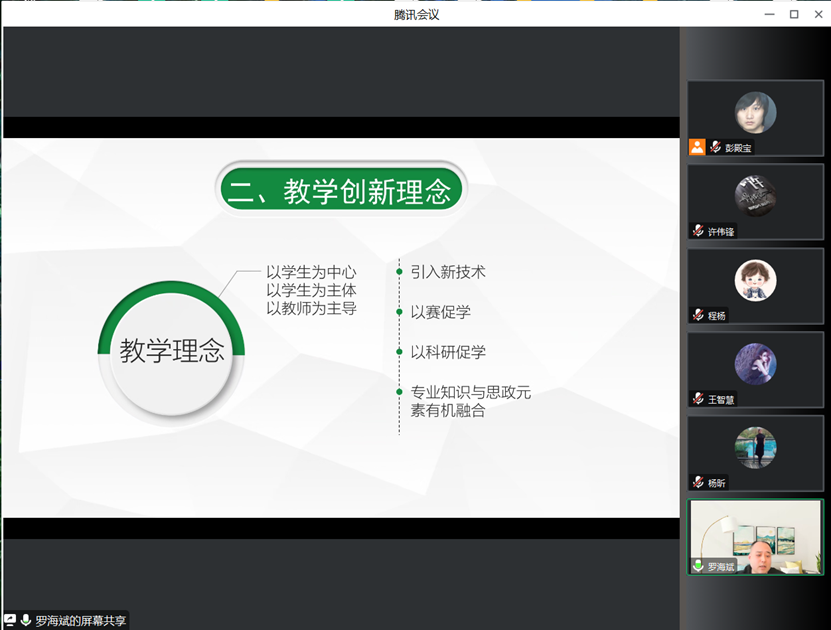
Task: Click the muted microphone icon beside 王智慧
Action: 698,398
